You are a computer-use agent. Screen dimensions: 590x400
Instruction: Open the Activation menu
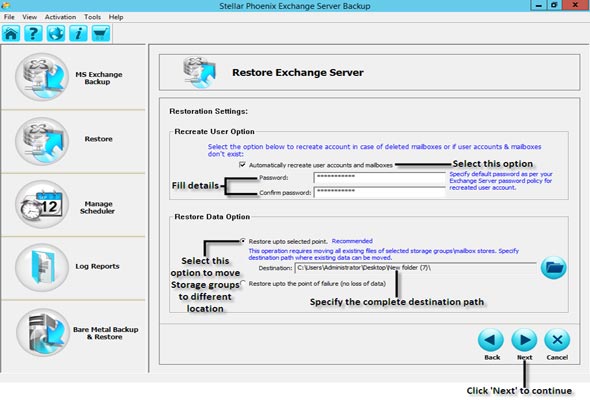click(x=60, y=17)
